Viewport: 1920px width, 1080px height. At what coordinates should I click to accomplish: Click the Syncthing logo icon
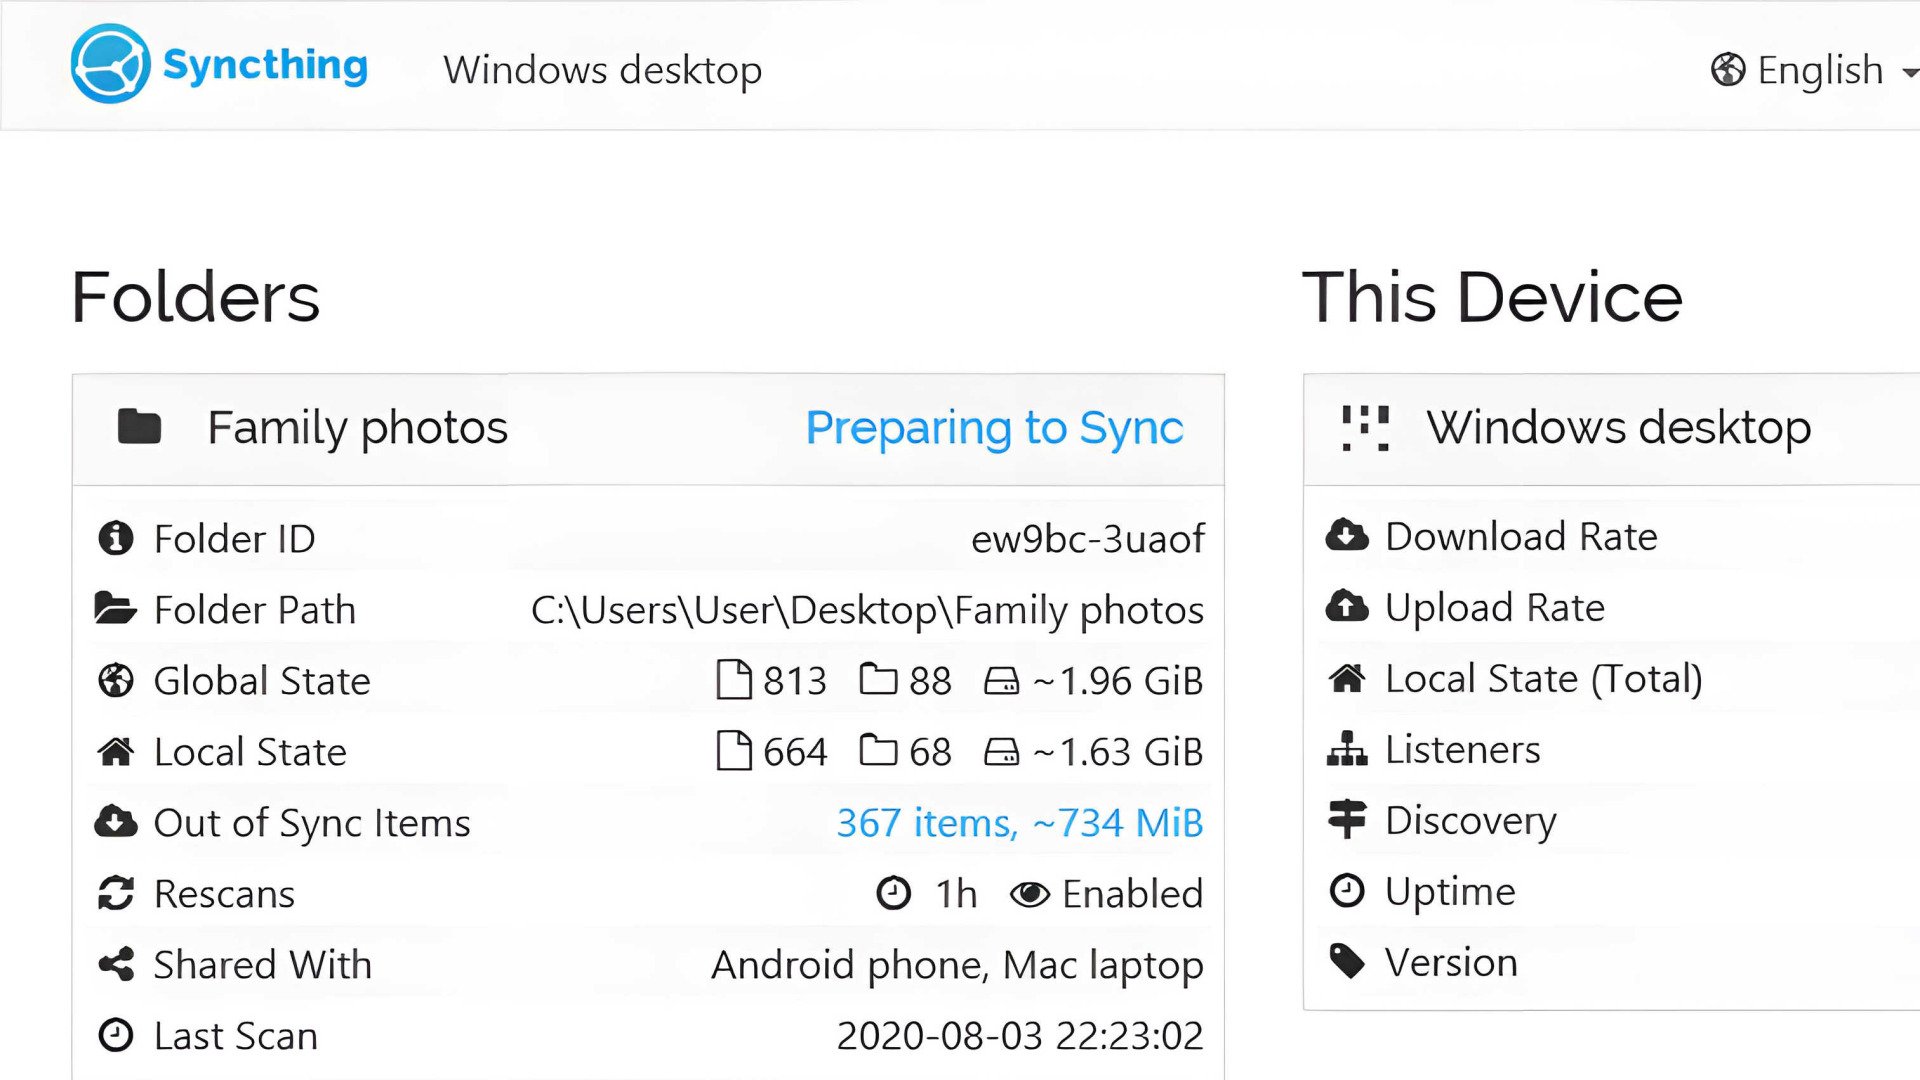coord(110,64)
